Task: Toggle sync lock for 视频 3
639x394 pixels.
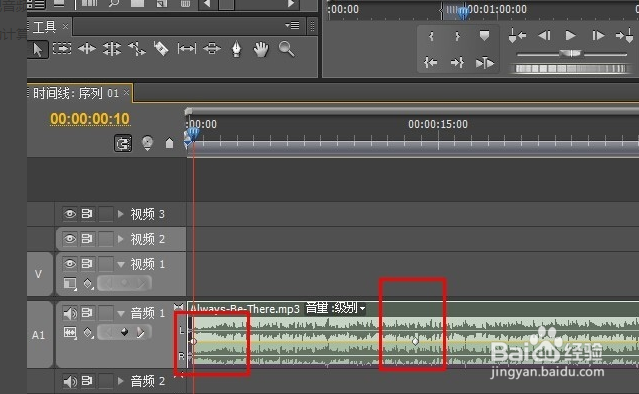Action: [x=87, y=214]
